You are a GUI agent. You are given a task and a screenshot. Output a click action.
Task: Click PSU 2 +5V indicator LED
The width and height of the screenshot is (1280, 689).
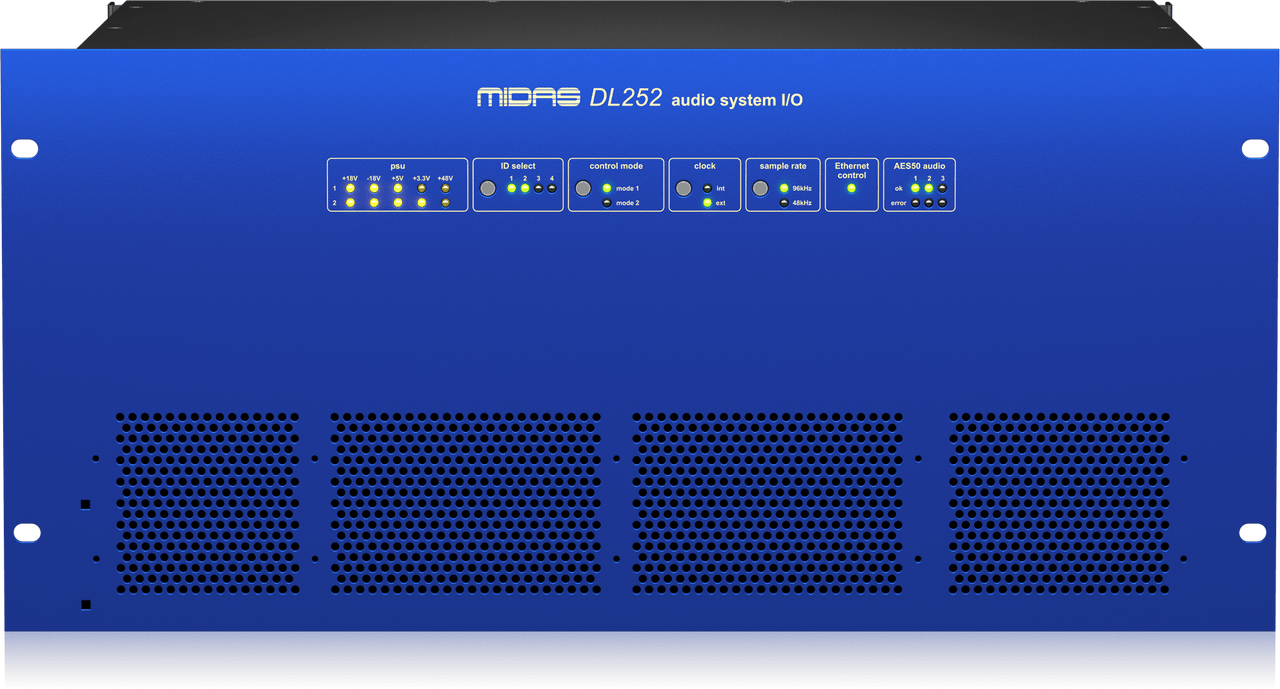click(398, 203)
